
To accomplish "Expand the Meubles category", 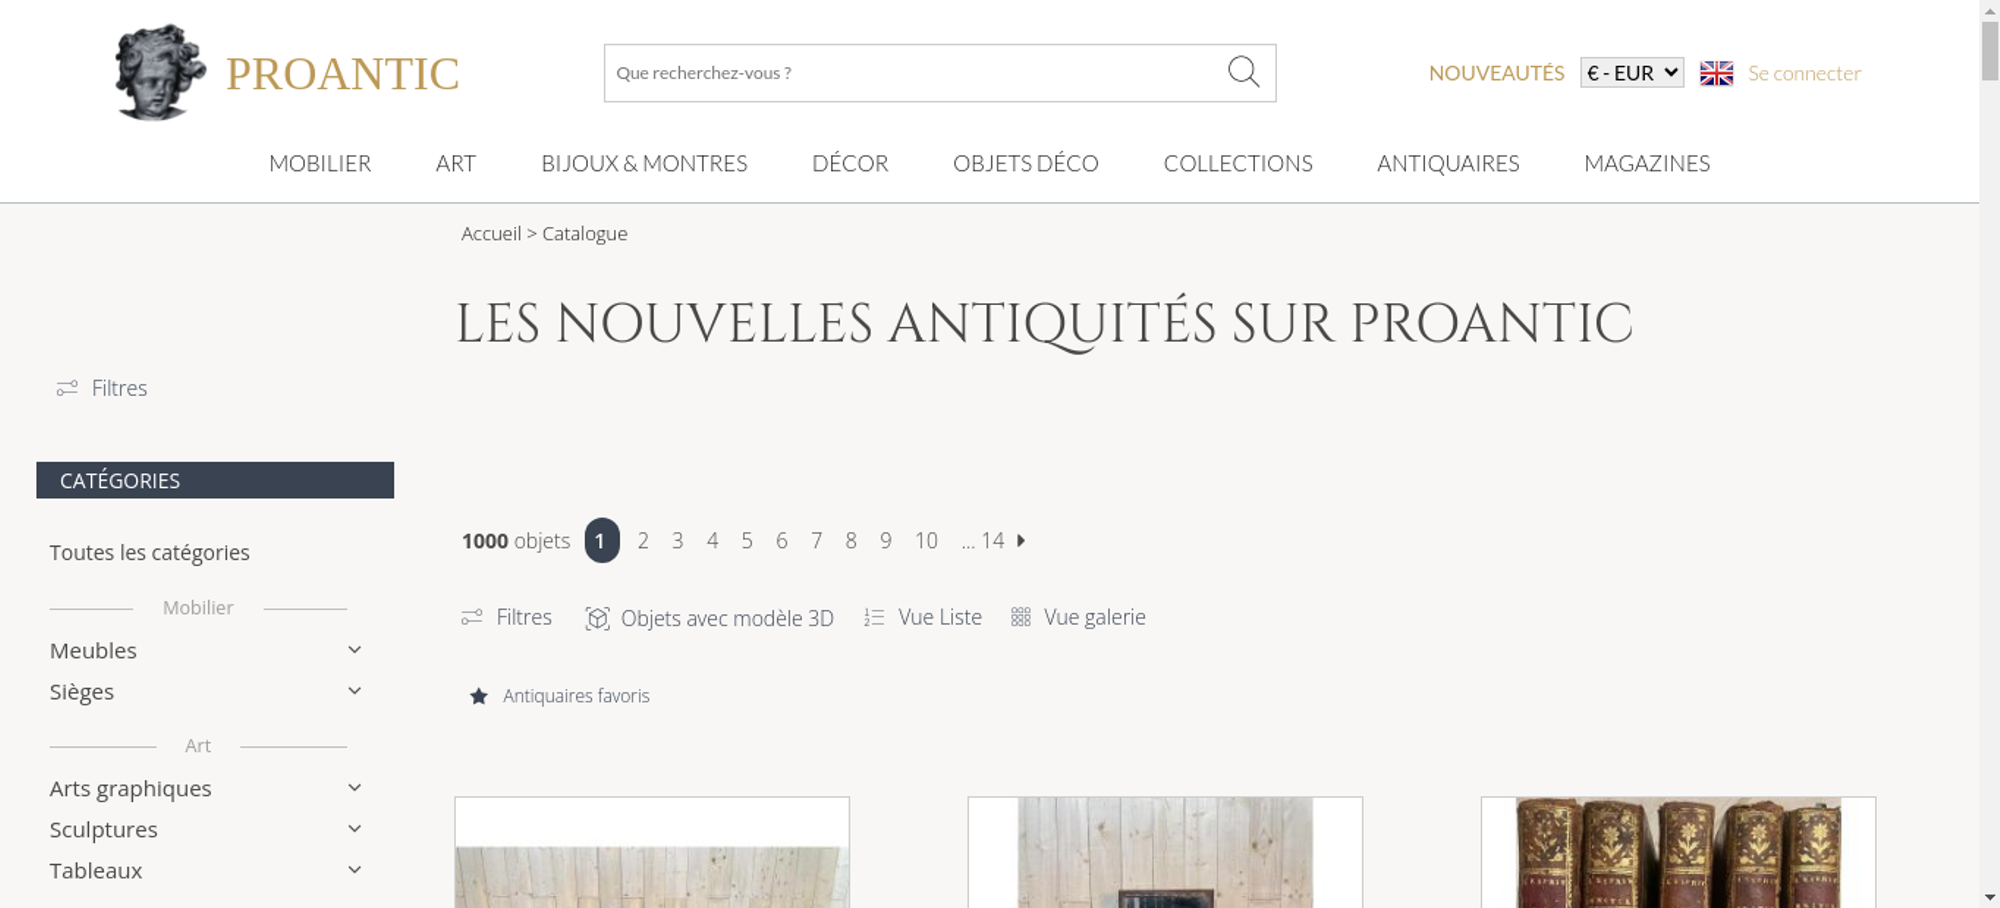I will pos(206,650).
